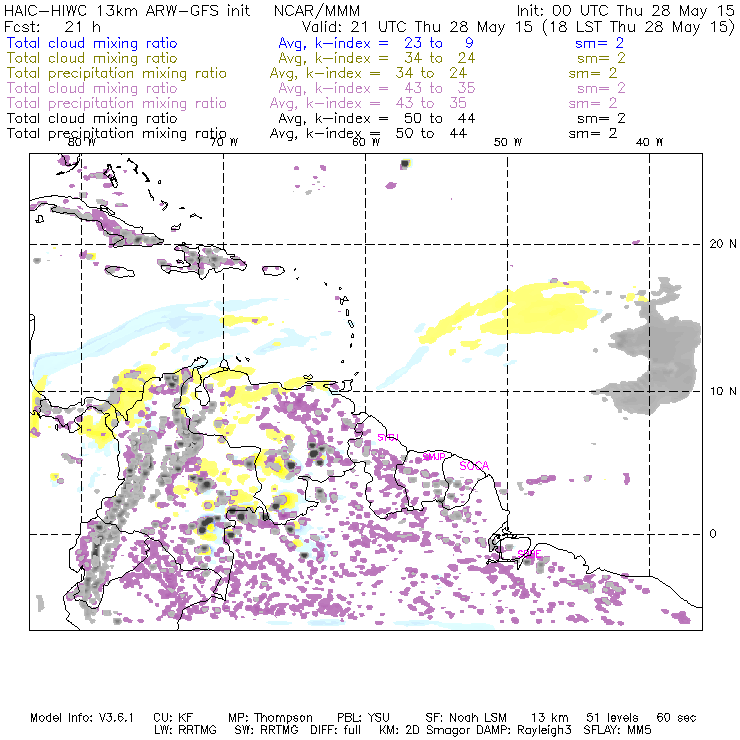
Task: Click the "KM: 2D Smagor" footer entry
Action: pos(425,730)
